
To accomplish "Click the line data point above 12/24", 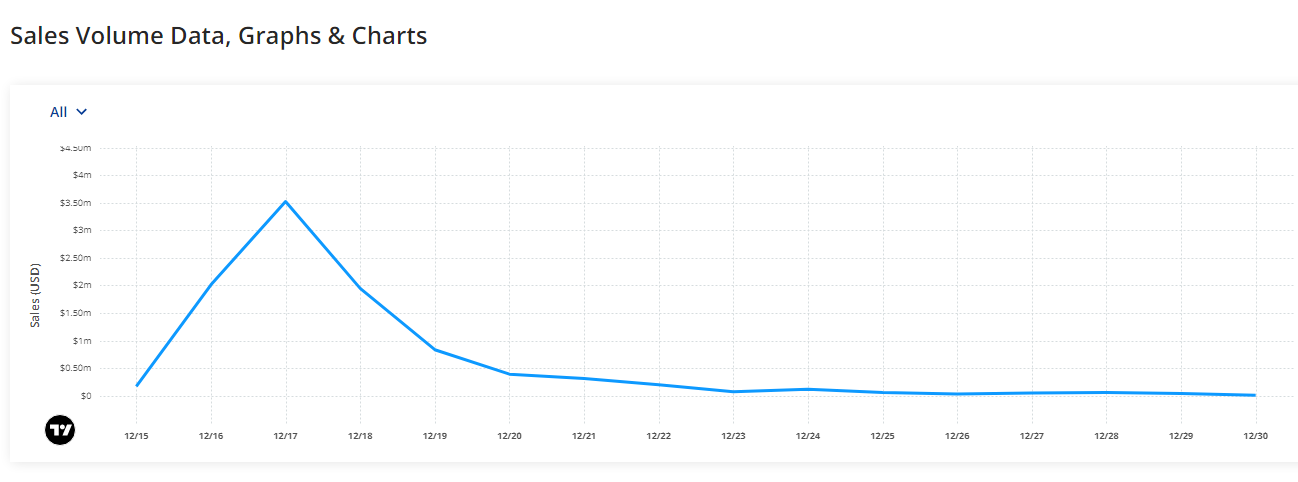I will coord(808,389).
